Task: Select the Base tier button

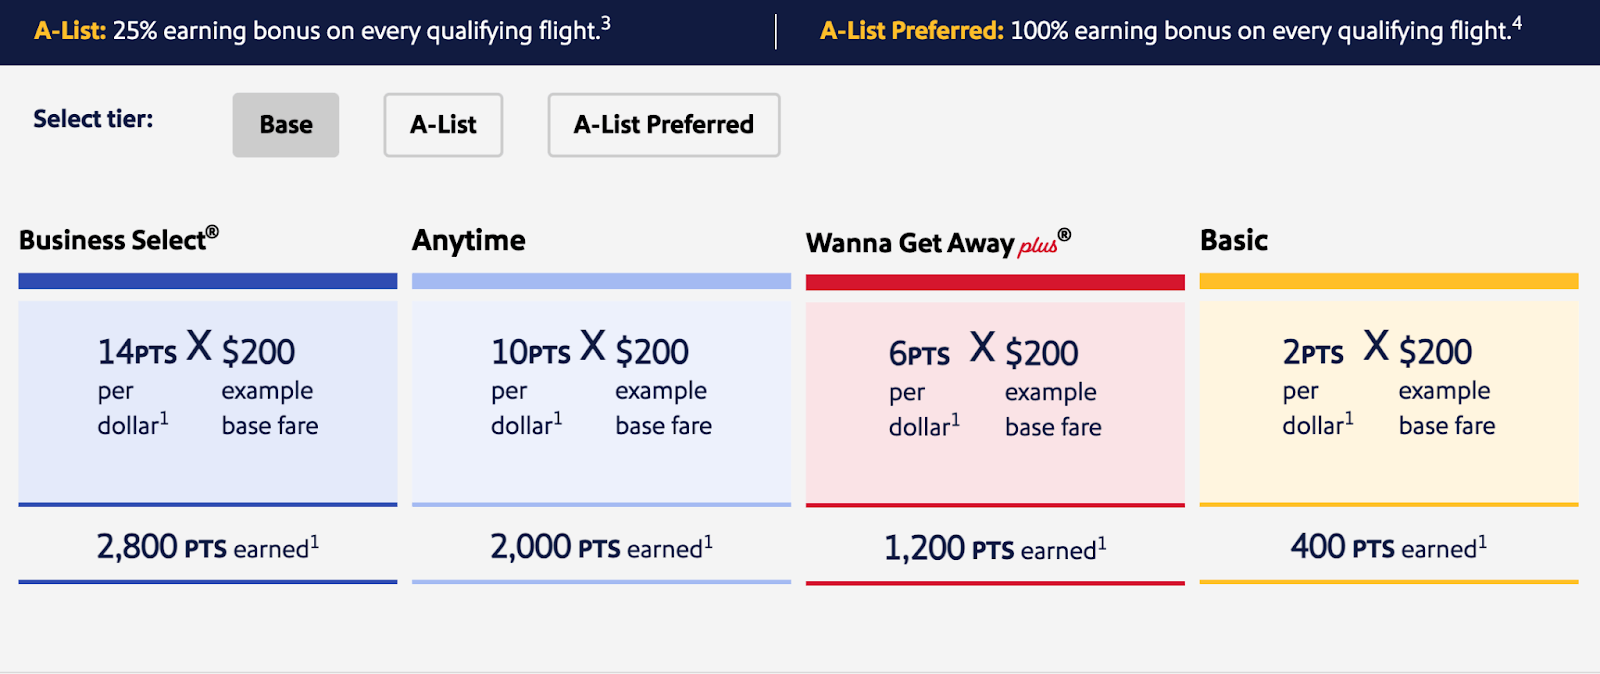Action: point(286,125)
